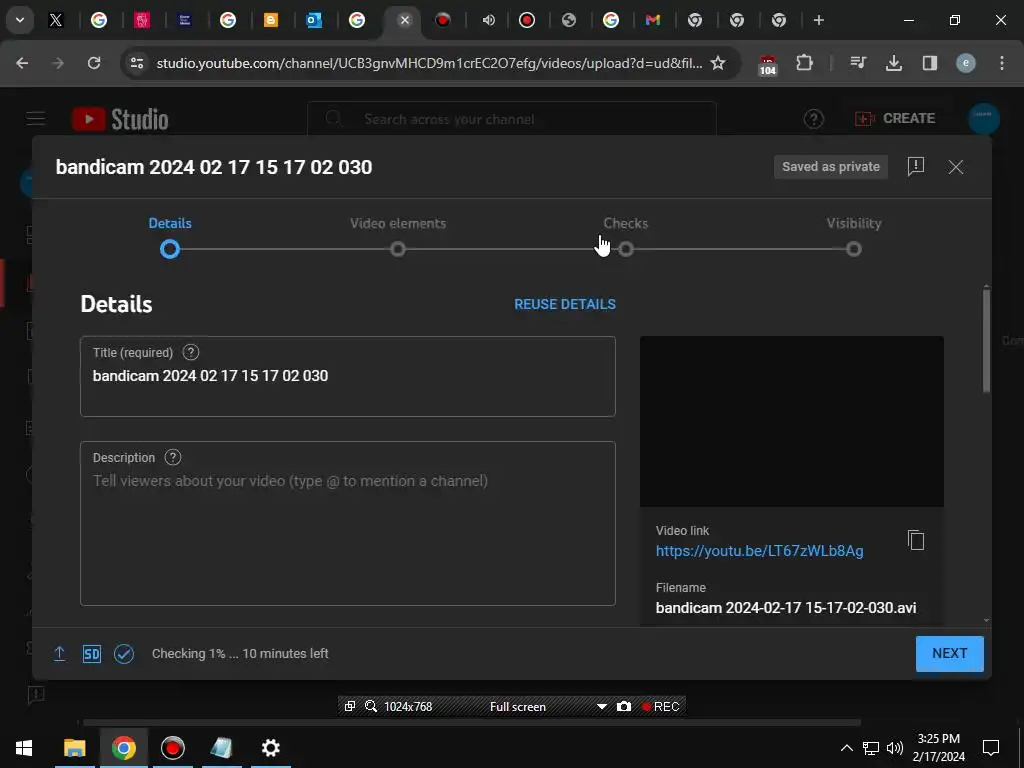Click the YouTube Studio logo
Screen dimensions: 1024x768
click(x=120, y=119)
